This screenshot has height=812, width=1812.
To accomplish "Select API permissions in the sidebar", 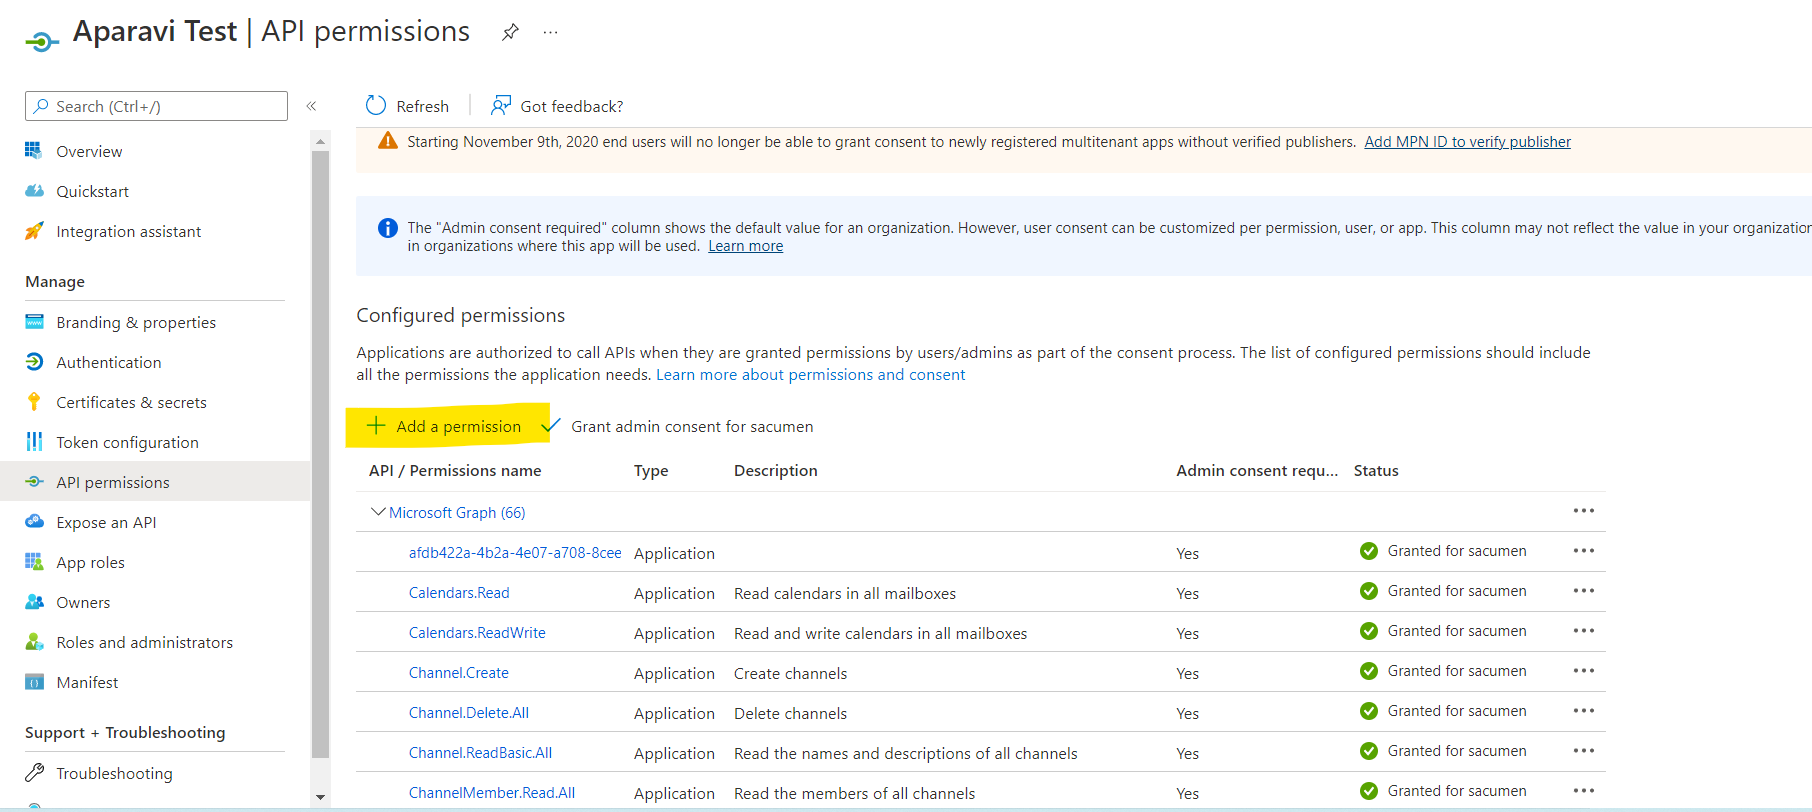I will click(x=155, y=481).
